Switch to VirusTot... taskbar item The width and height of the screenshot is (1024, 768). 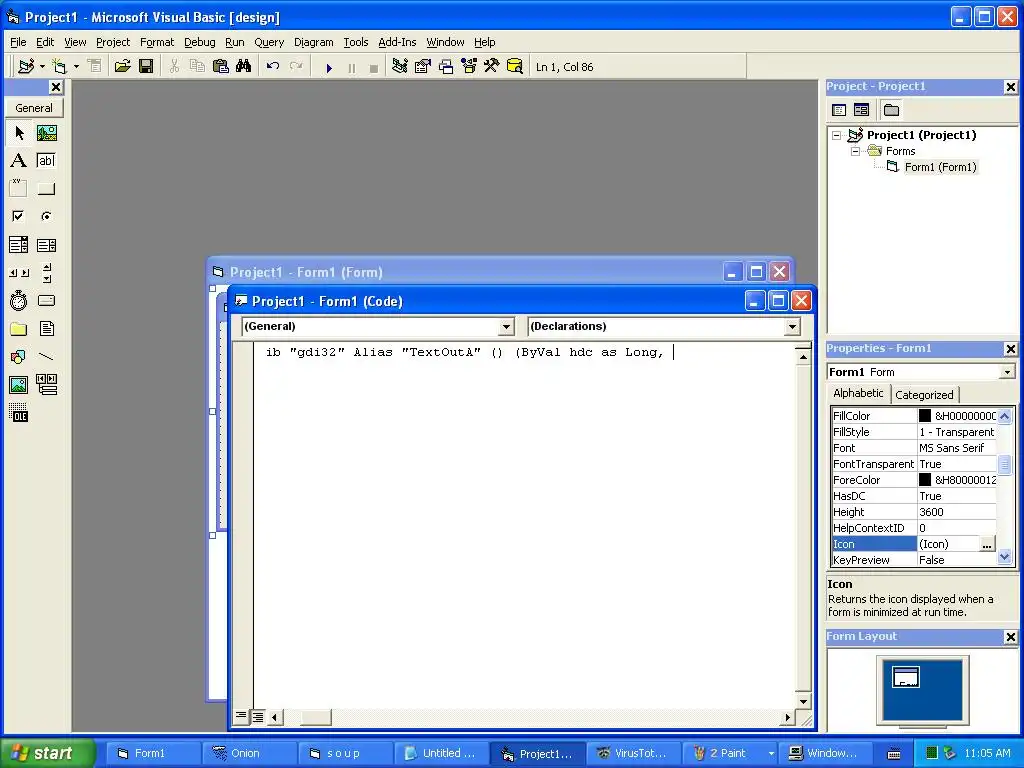pyautogui.click(x=632, y=754)
